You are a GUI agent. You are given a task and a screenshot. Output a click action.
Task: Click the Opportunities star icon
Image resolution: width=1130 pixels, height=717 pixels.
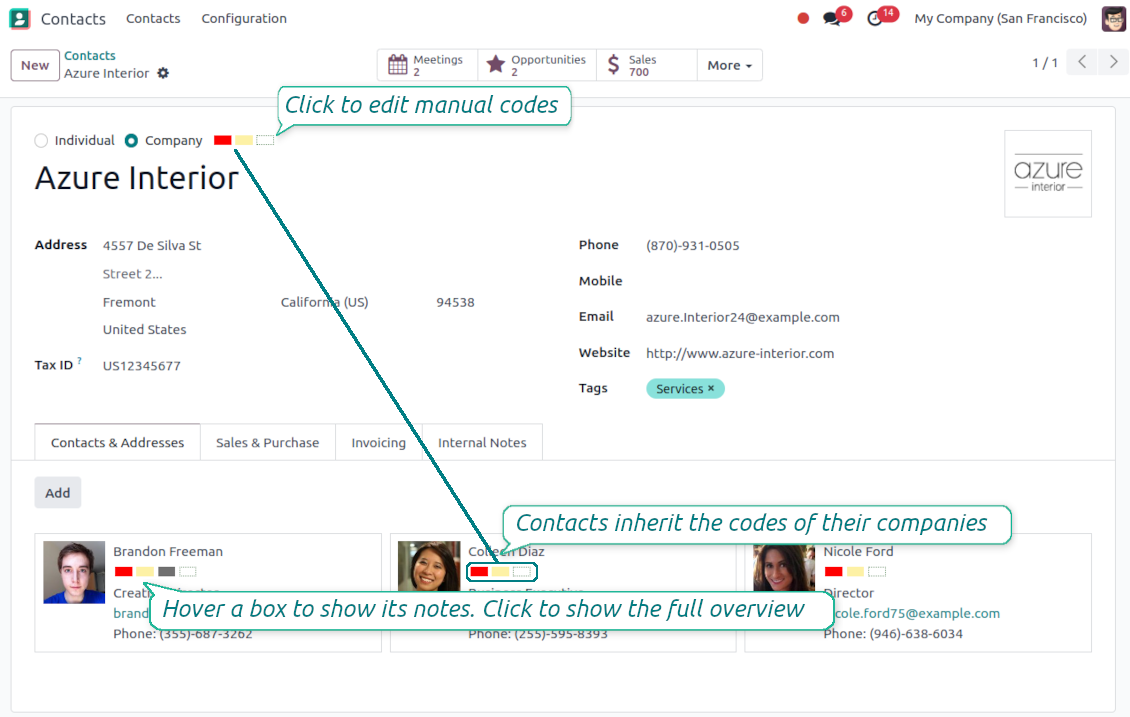(x=495, y=65)
